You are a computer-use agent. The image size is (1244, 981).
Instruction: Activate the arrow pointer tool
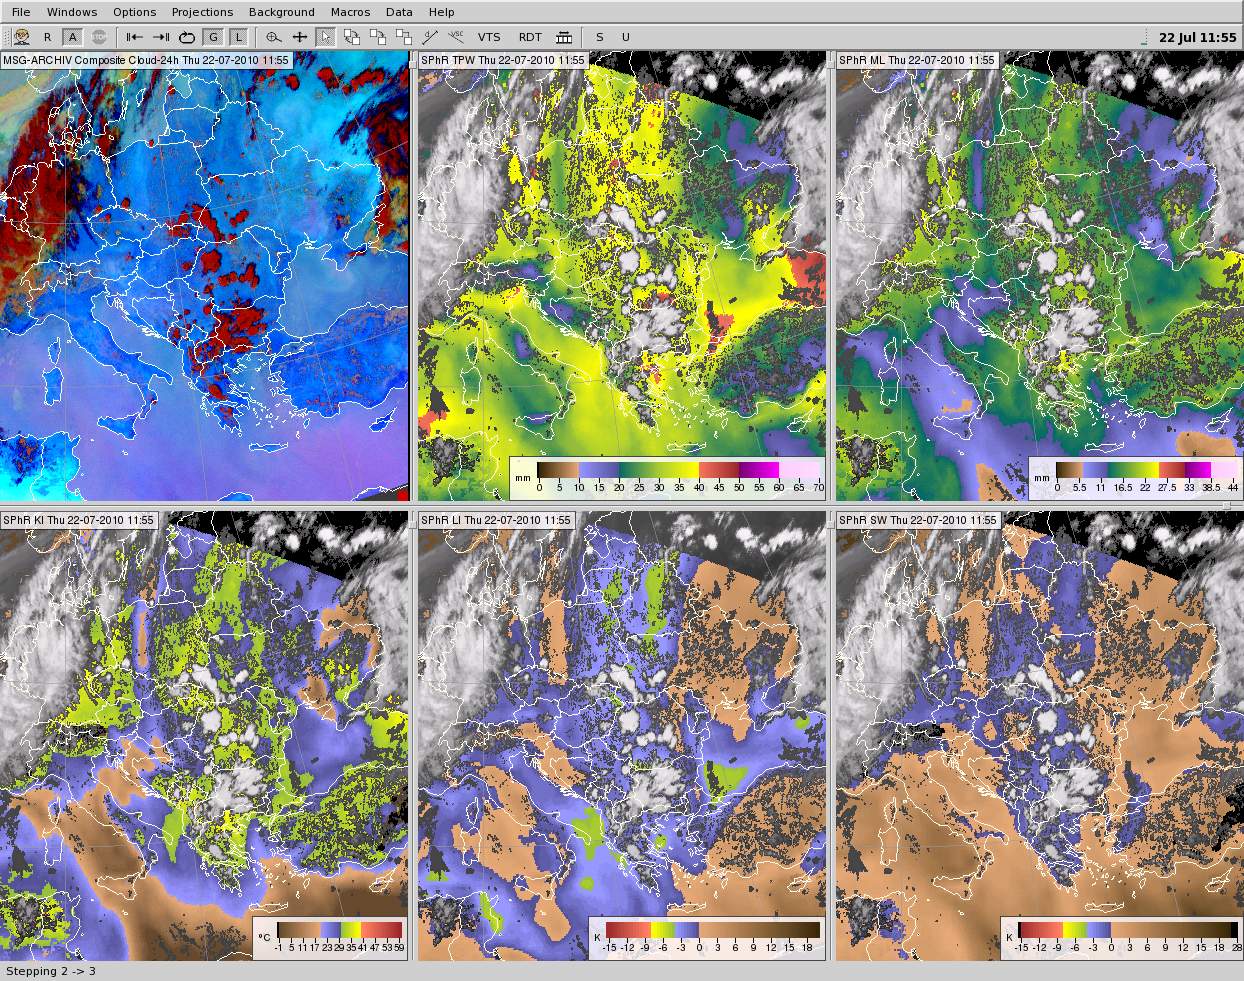tap(325, 37)
